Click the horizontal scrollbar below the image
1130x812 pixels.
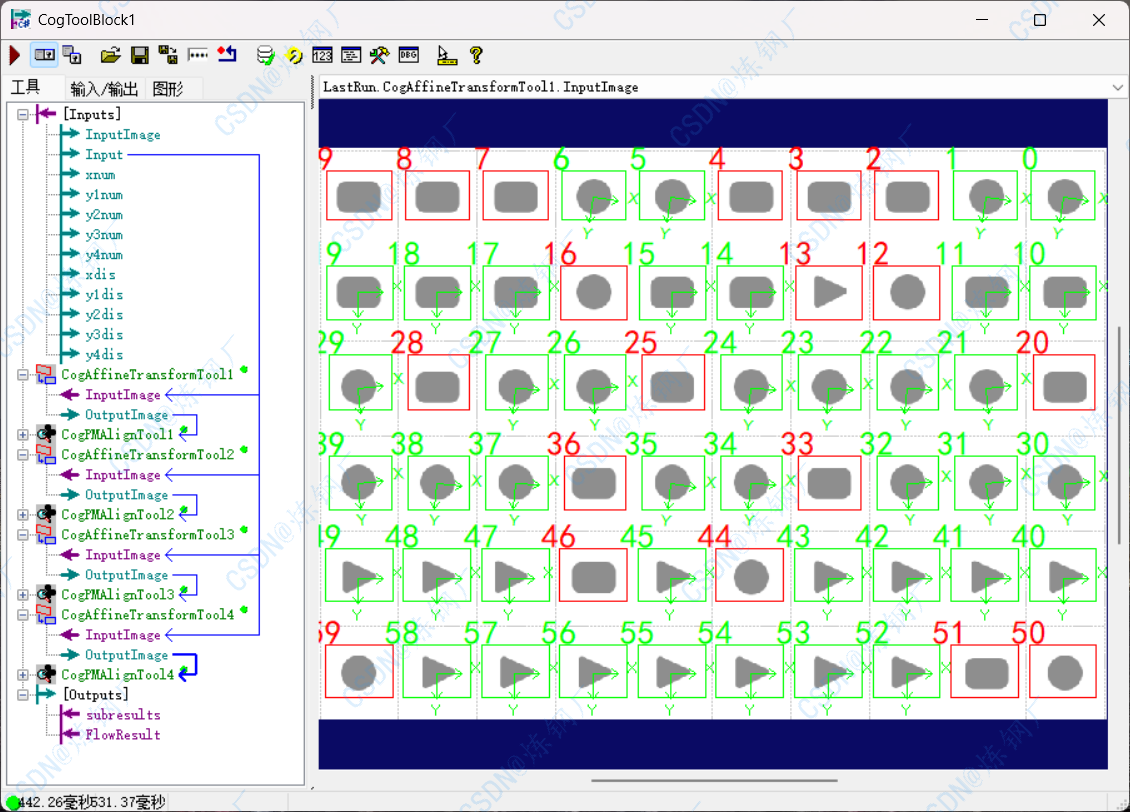click(714, 780)
